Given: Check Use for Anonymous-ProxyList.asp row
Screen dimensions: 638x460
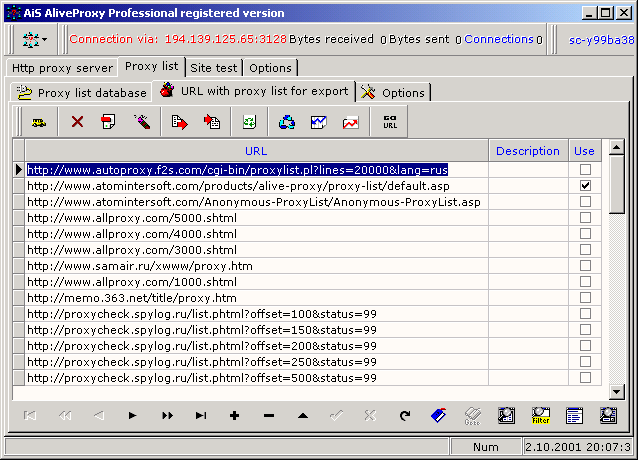Looking at the screenshot, I should (x=585, y=202).
